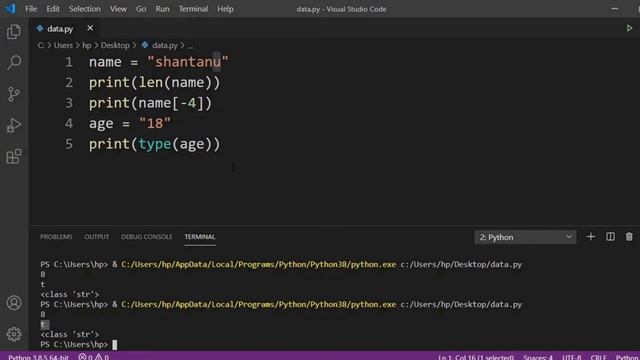Open the Run menu
This screenshot has height=360, width=640.
pos(162,9)
